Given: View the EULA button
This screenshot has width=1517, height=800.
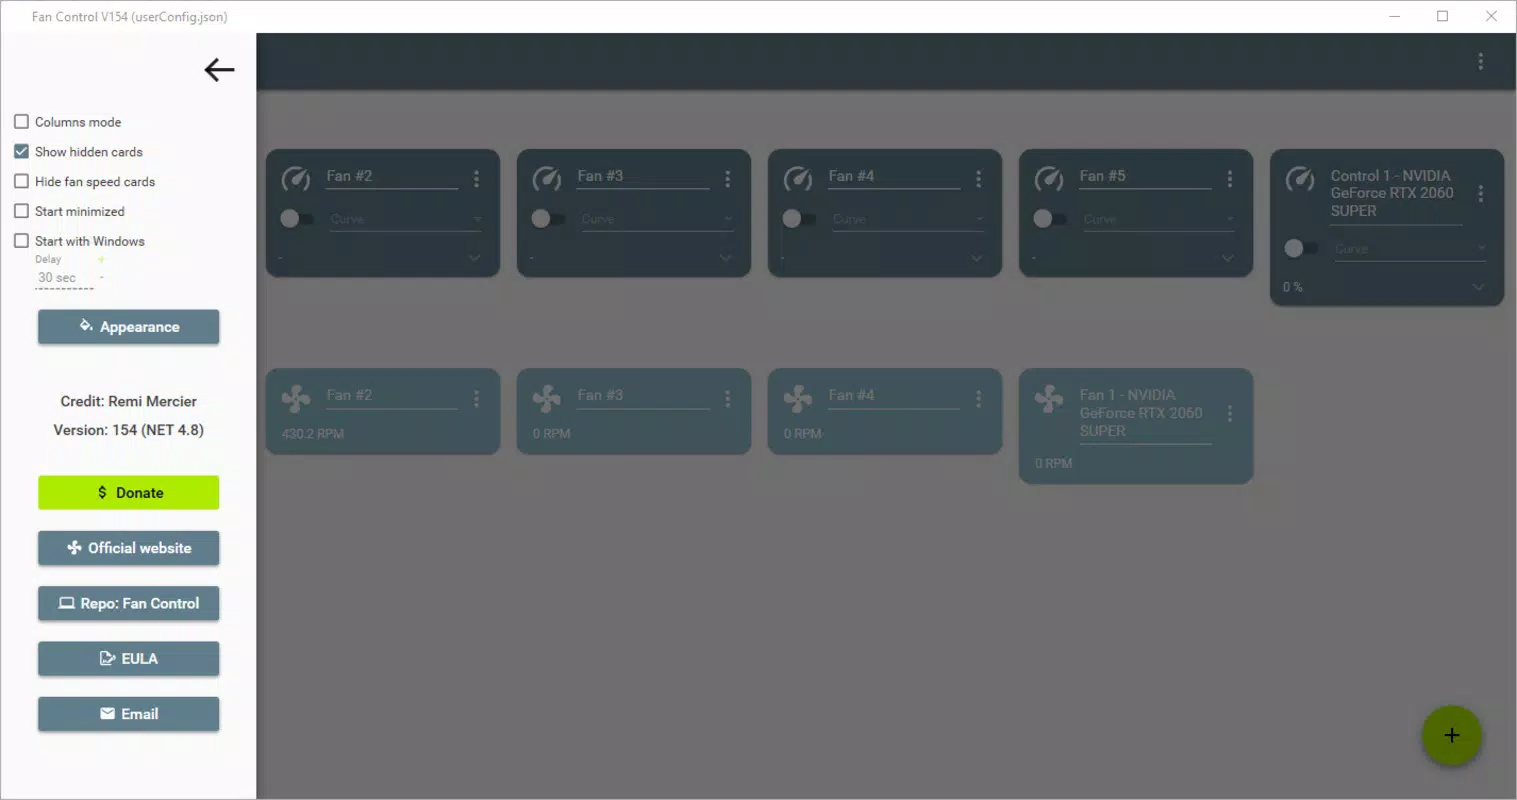Looking at the screenshot, I should coord(128,658).
